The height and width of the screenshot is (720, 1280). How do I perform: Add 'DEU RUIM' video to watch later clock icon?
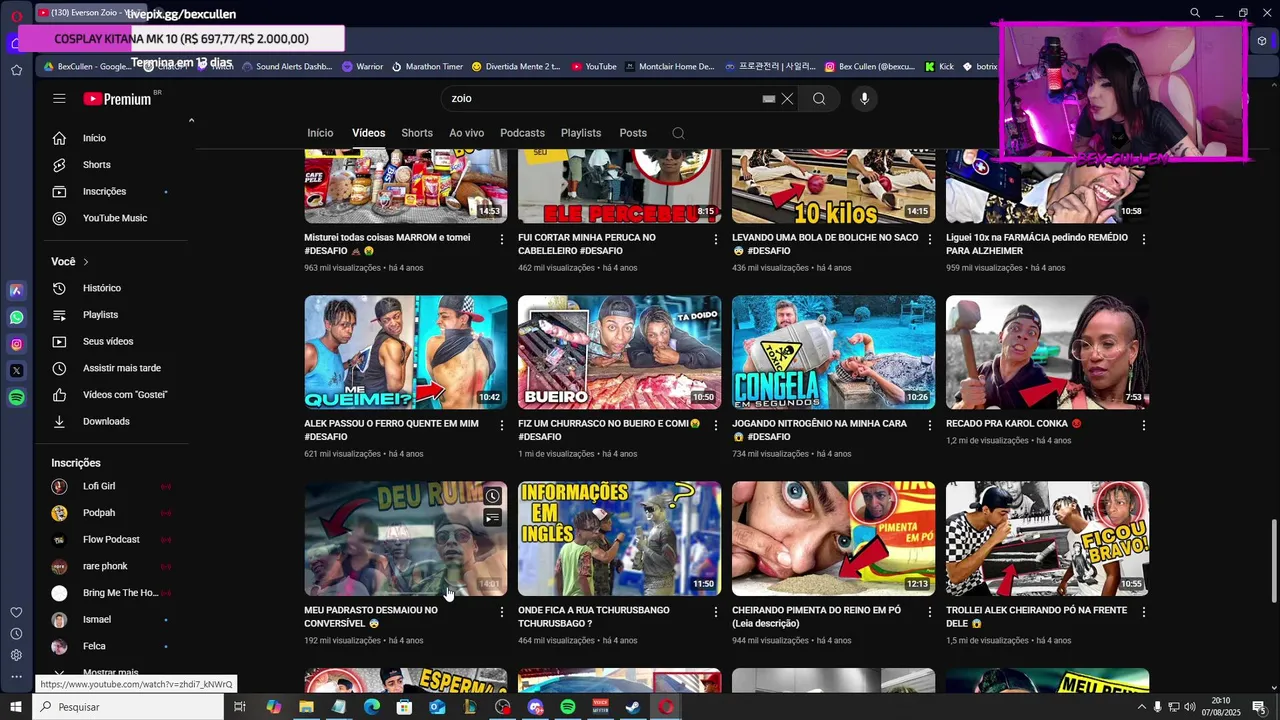click(x=492, y=496)
